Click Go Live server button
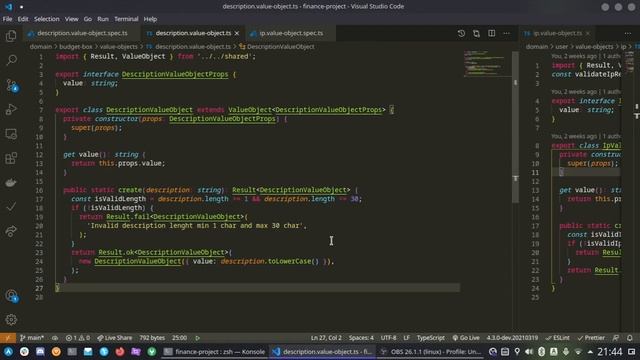The width and height of the screenshot is (640, 360). point(466,338)
